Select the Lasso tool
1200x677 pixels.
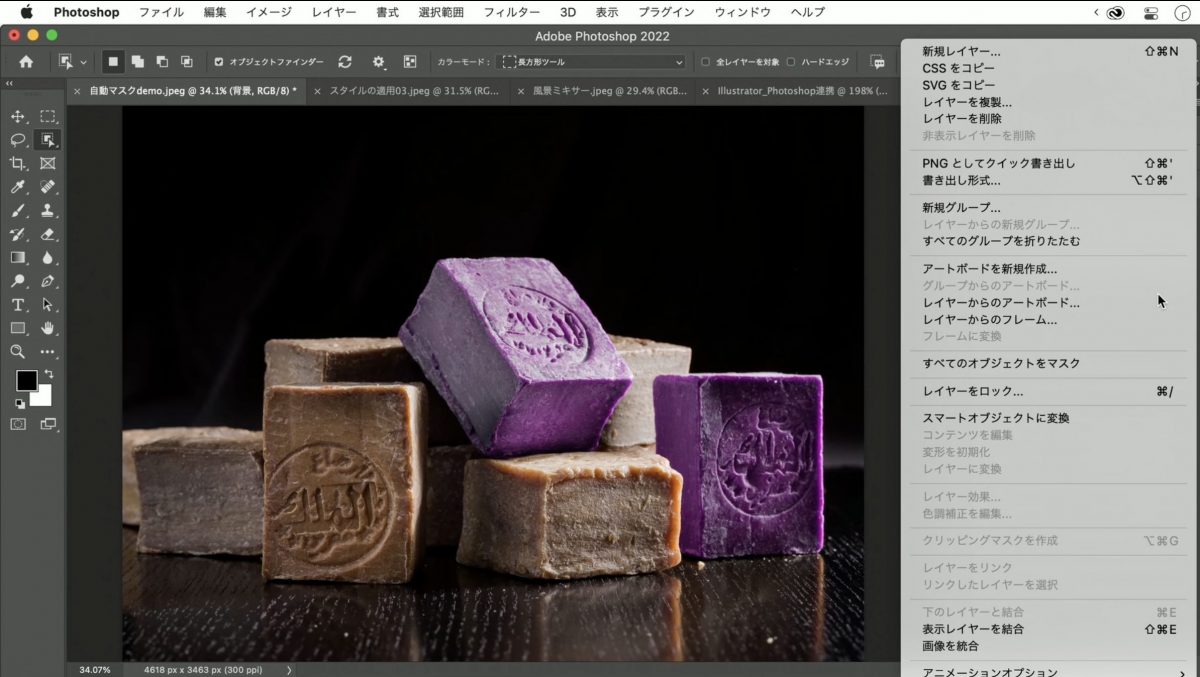(x=18, y=140)
